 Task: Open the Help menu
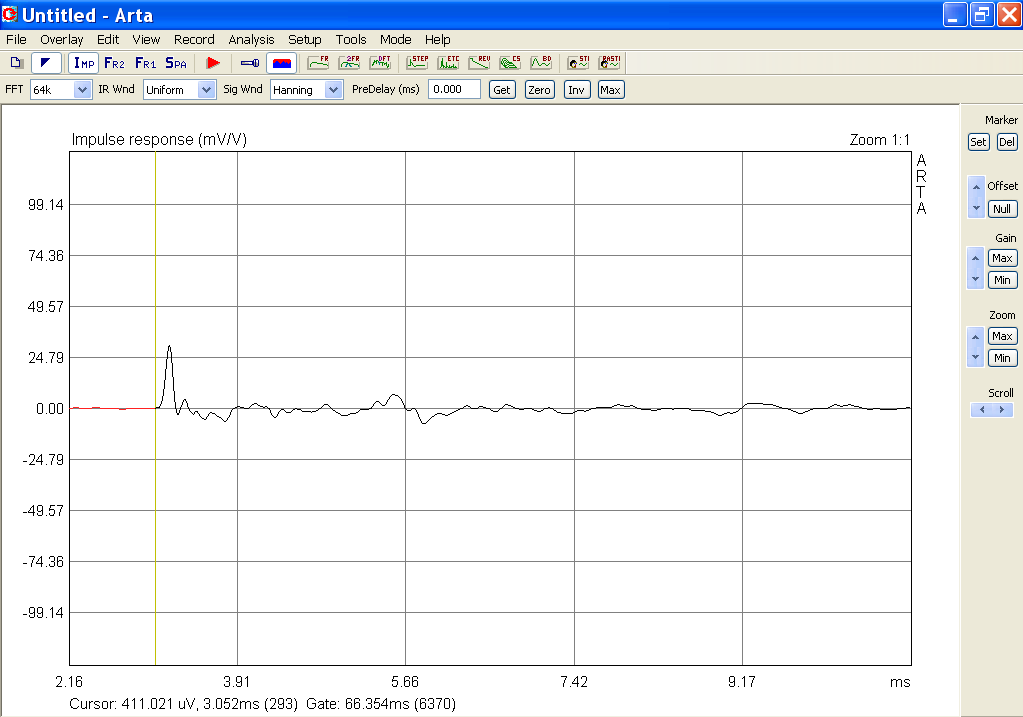[x=437, y=40]
